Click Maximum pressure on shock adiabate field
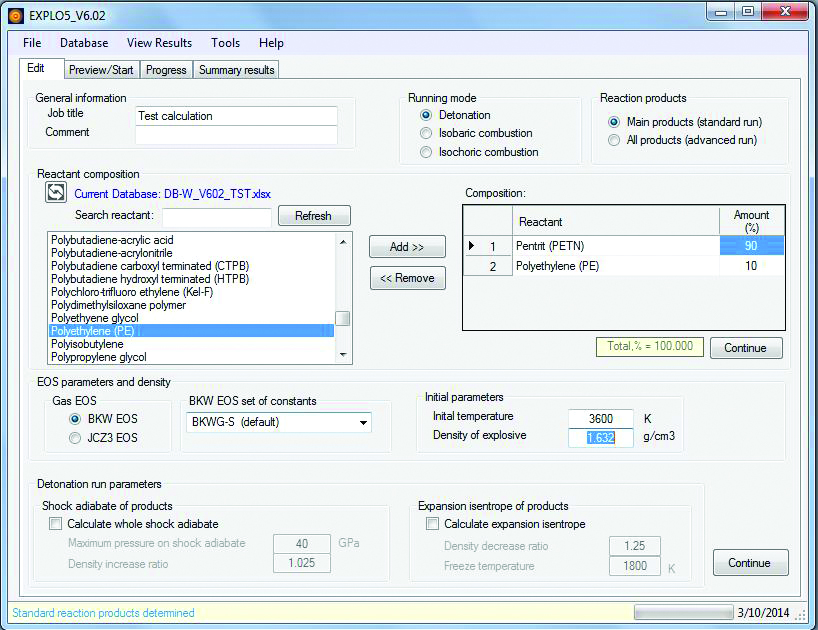The image size is (818, 630). coord(302,543)
